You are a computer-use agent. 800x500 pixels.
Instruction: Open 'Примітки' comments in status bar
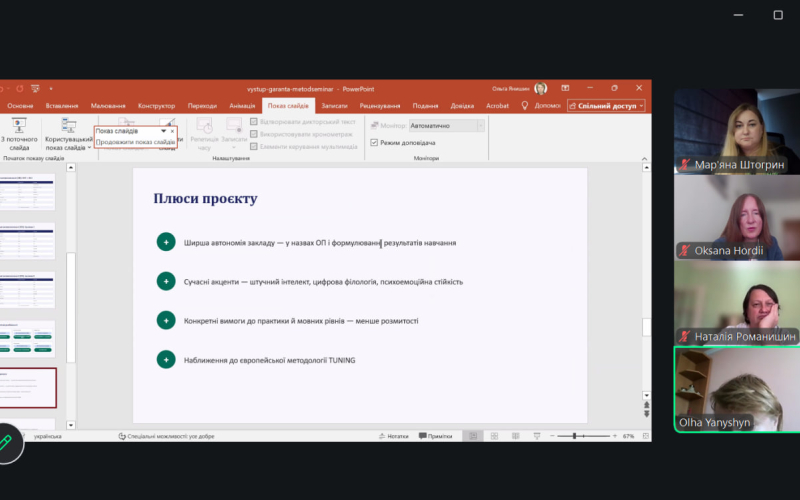436,436
